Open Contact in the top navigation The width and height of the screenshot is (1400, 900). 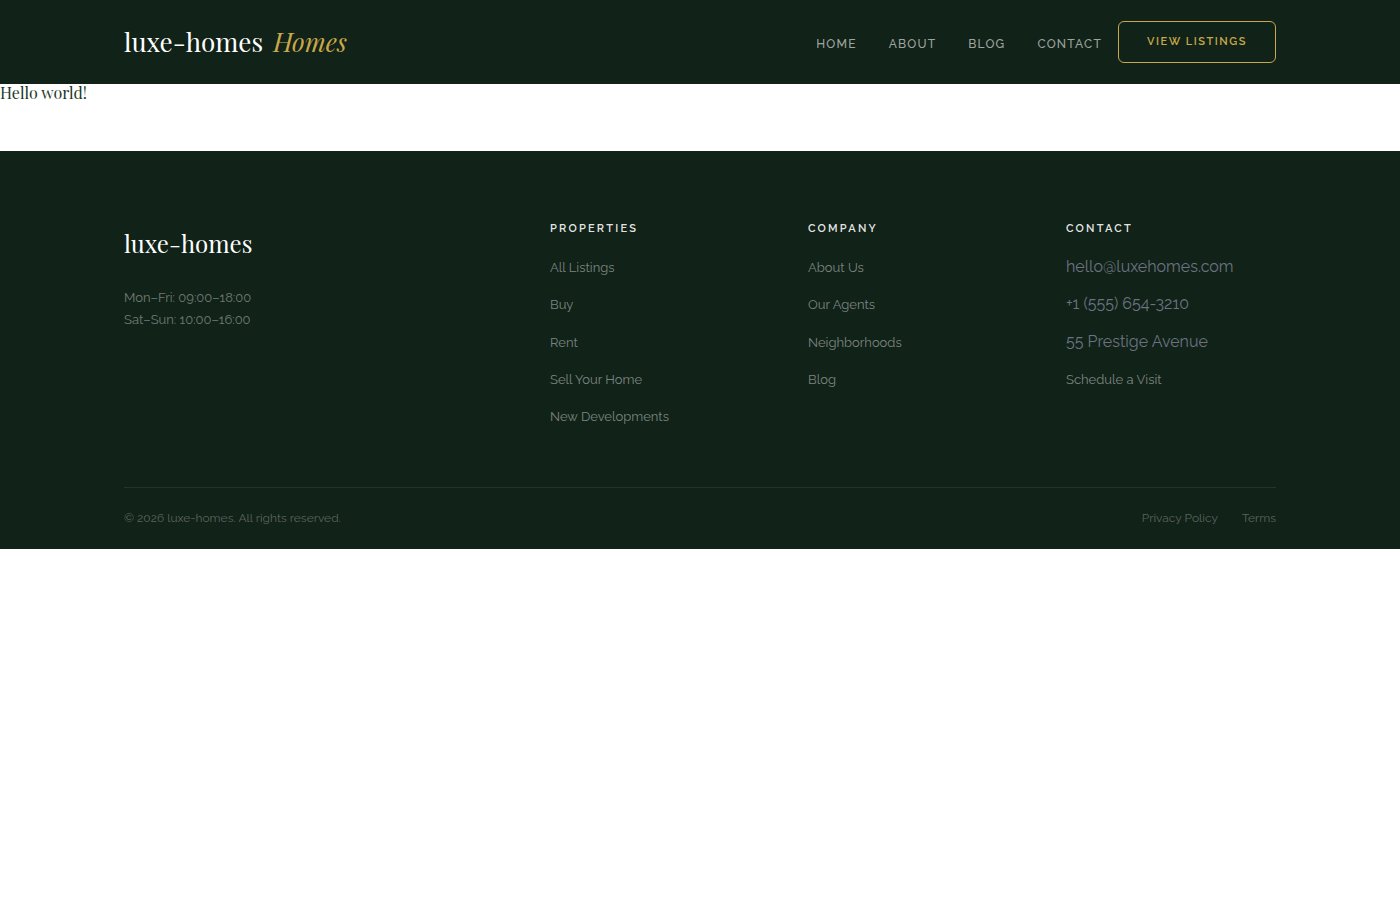click(1069, 44)
